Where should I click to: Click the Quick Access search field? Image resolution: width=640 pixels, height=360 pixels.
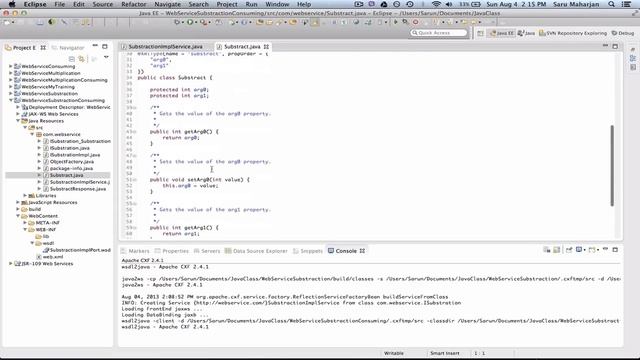coord(439,33)
